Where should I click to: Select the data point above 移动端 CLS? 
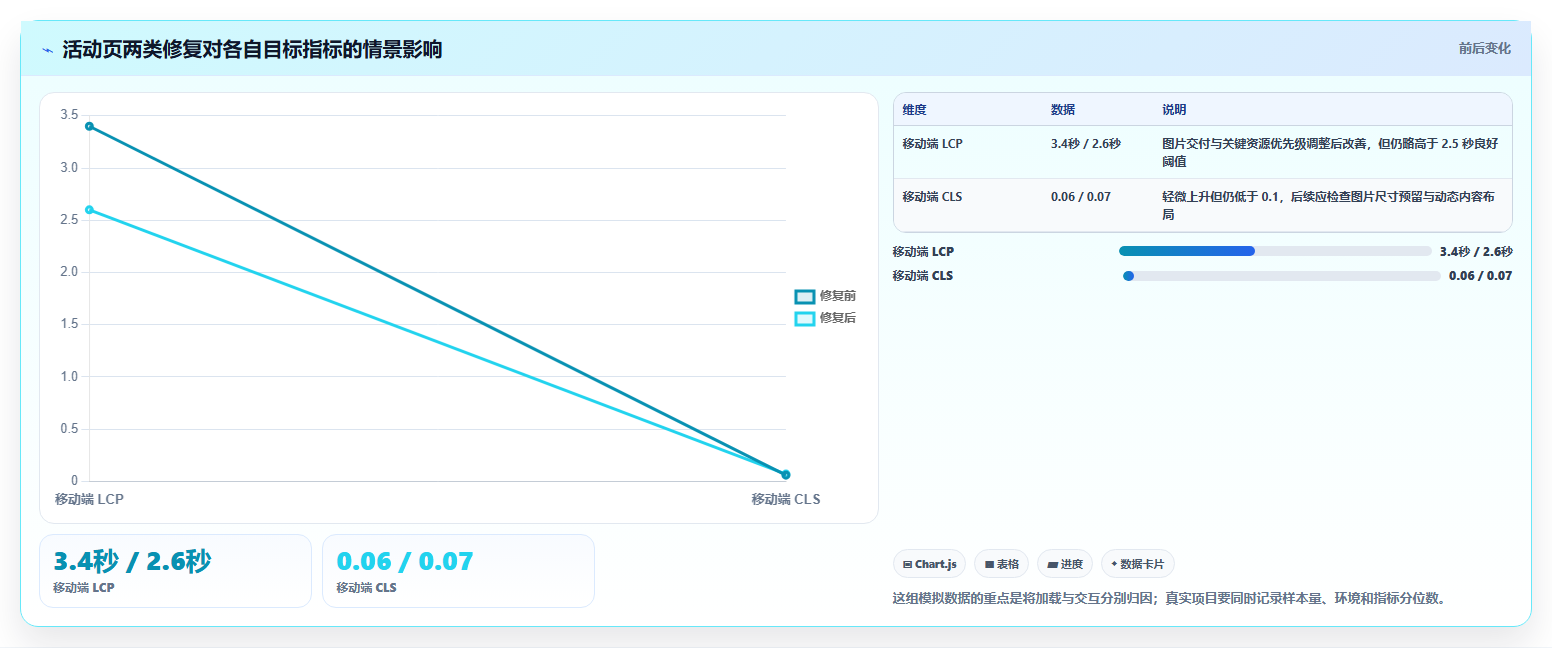click(x=786, y=475)
